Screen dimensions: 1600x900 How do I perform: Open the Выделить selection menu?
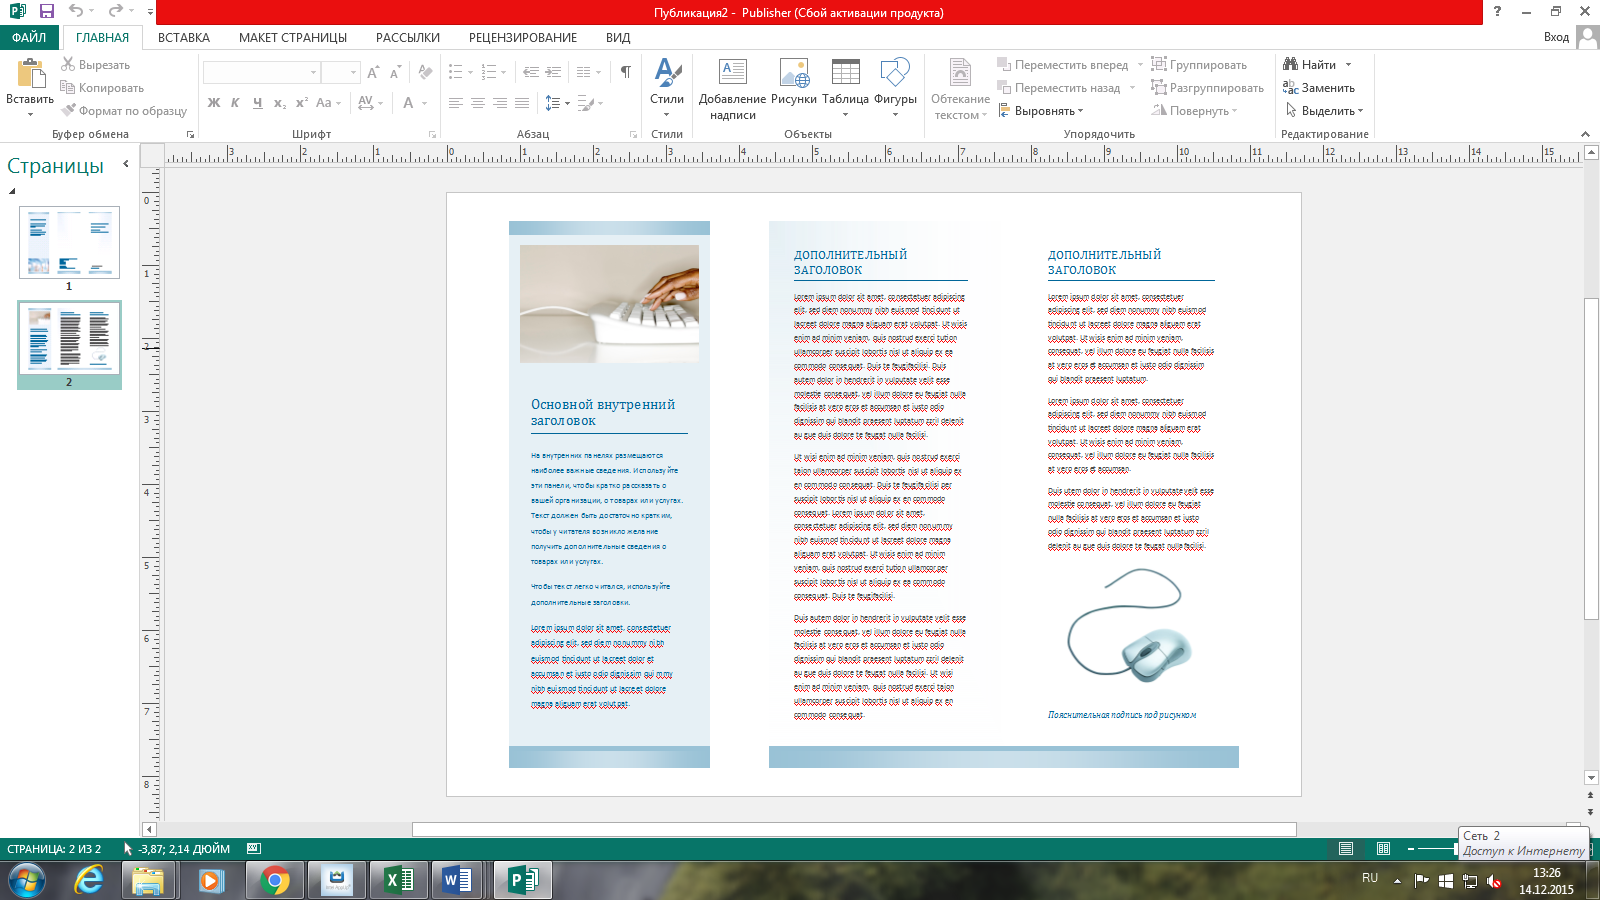click(1324, 111)
